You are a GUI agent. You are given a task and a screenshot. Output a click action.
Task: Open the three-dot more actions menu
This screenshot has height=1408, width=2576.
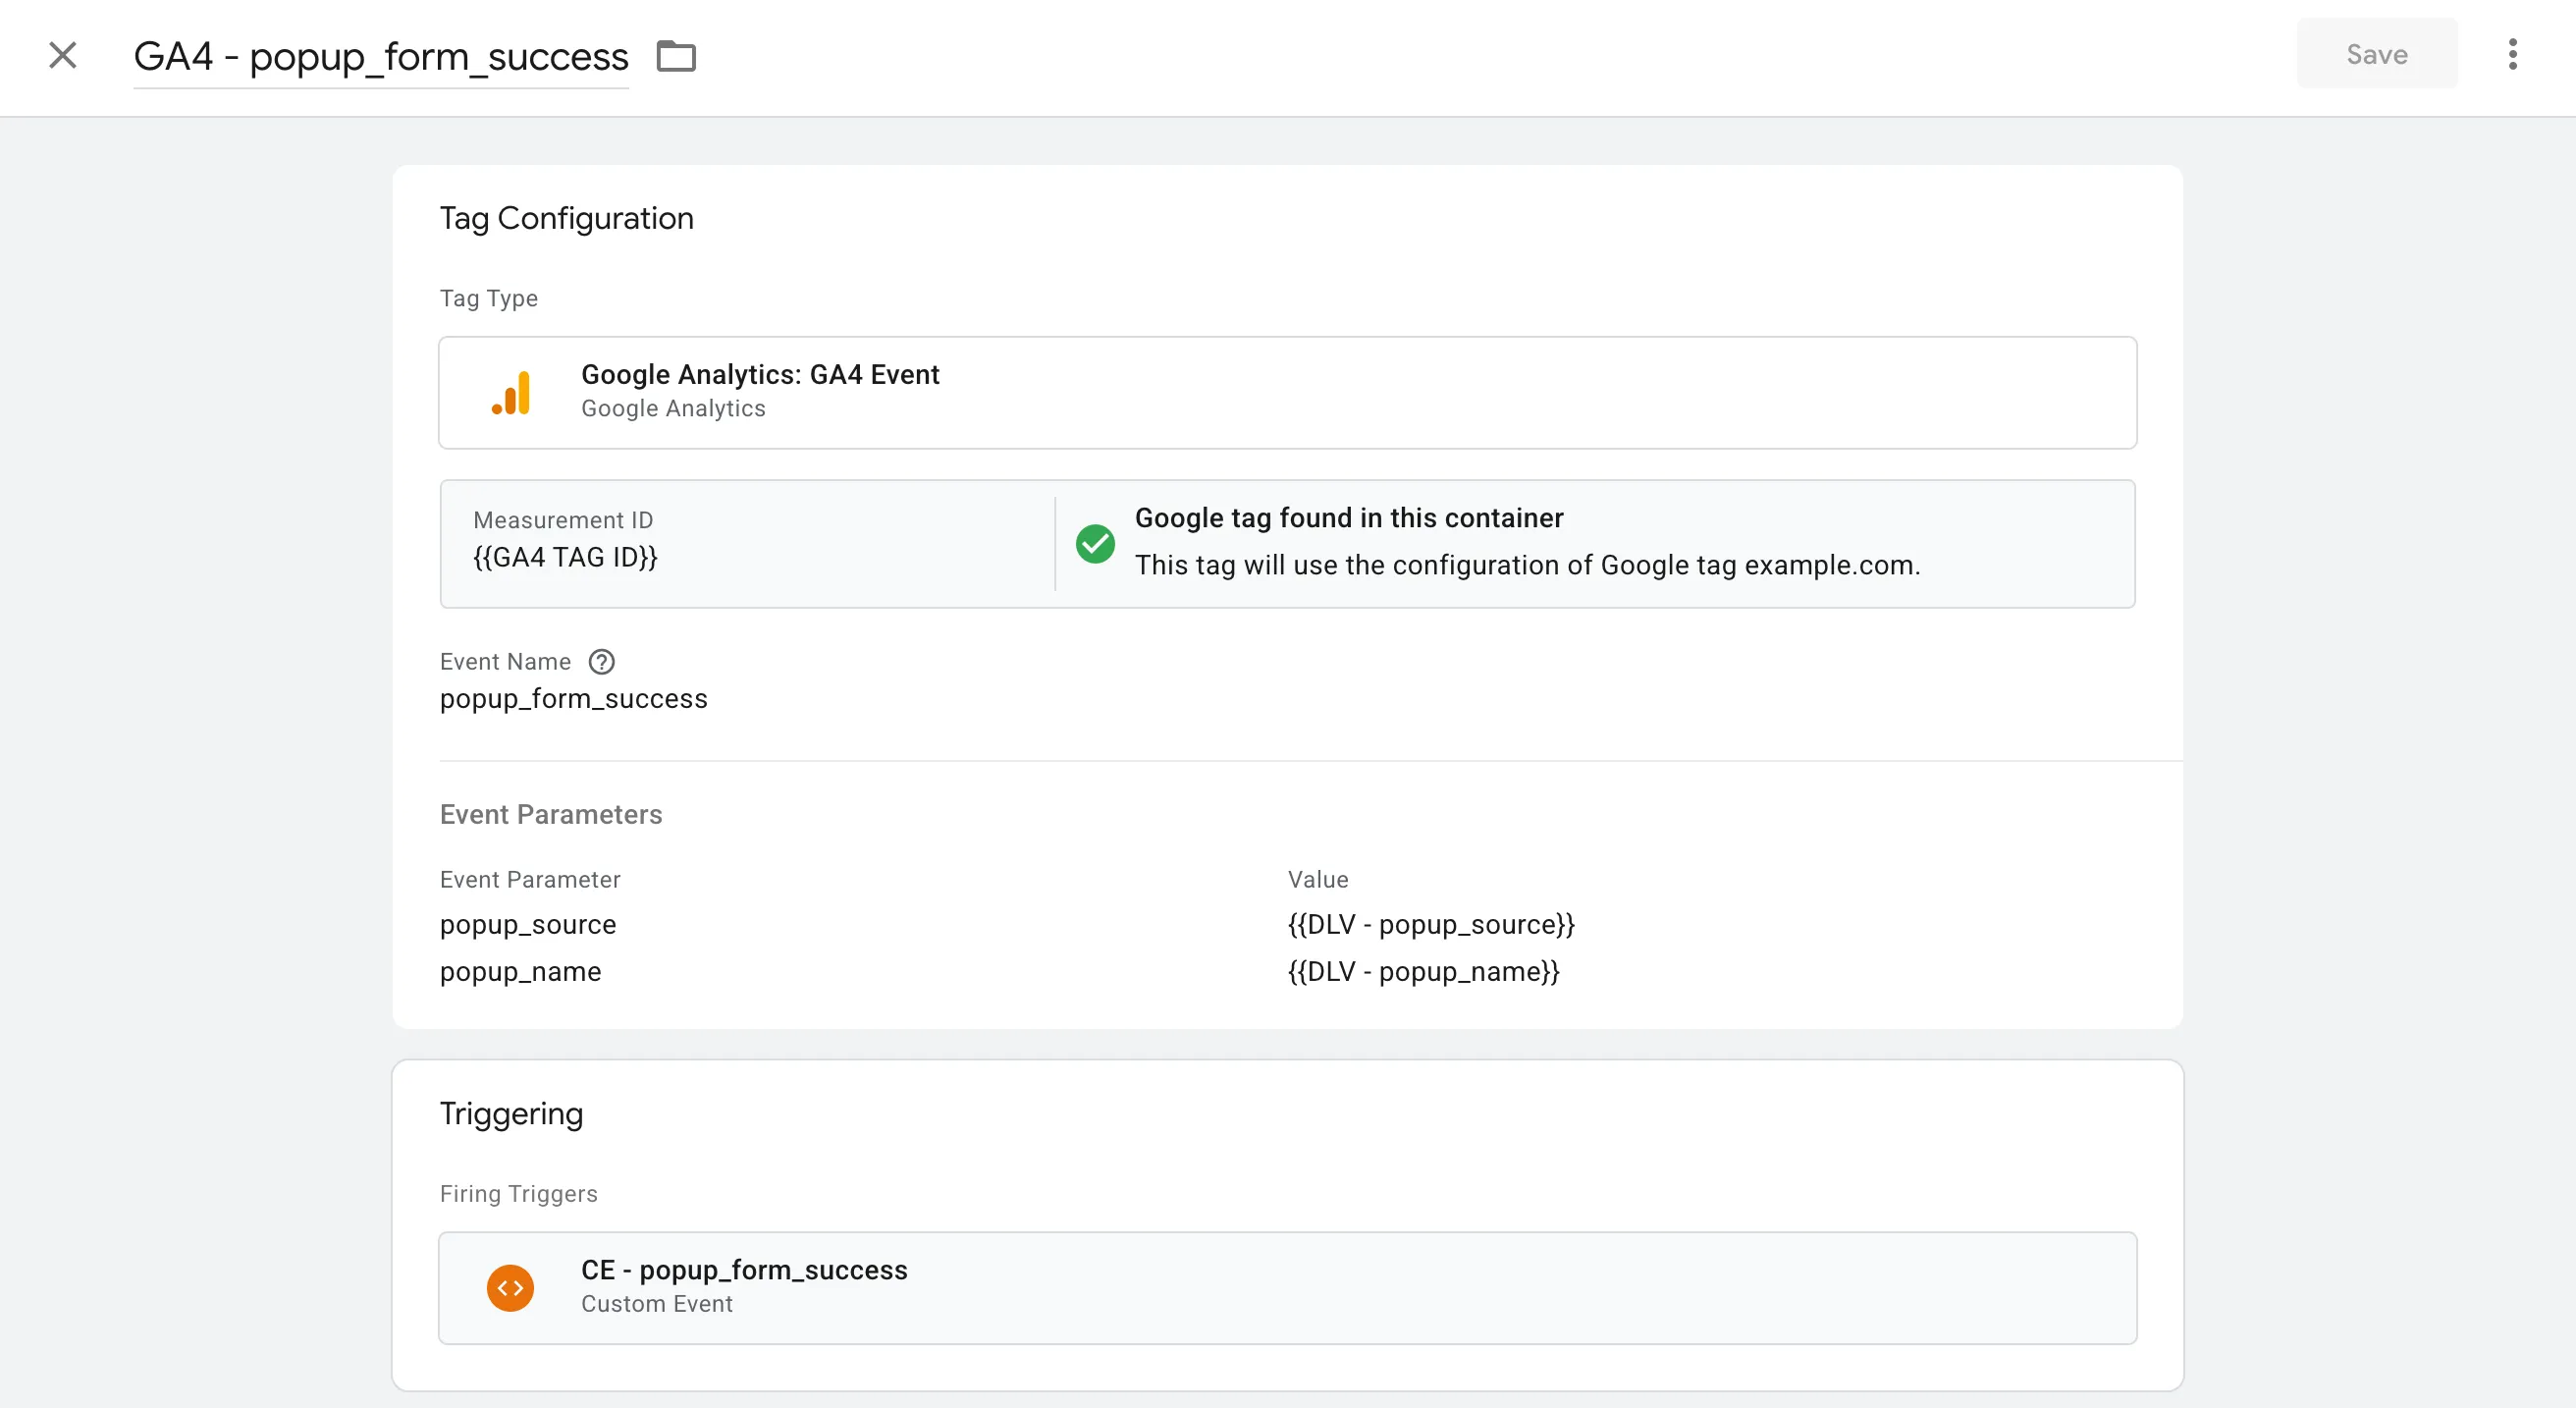(2512, 55)
